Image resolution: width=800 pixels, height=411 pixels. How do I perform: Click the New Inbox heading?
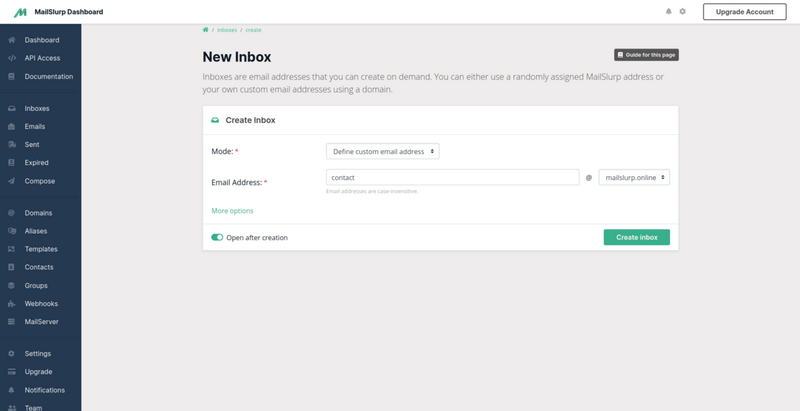click(x=237, y=57)
